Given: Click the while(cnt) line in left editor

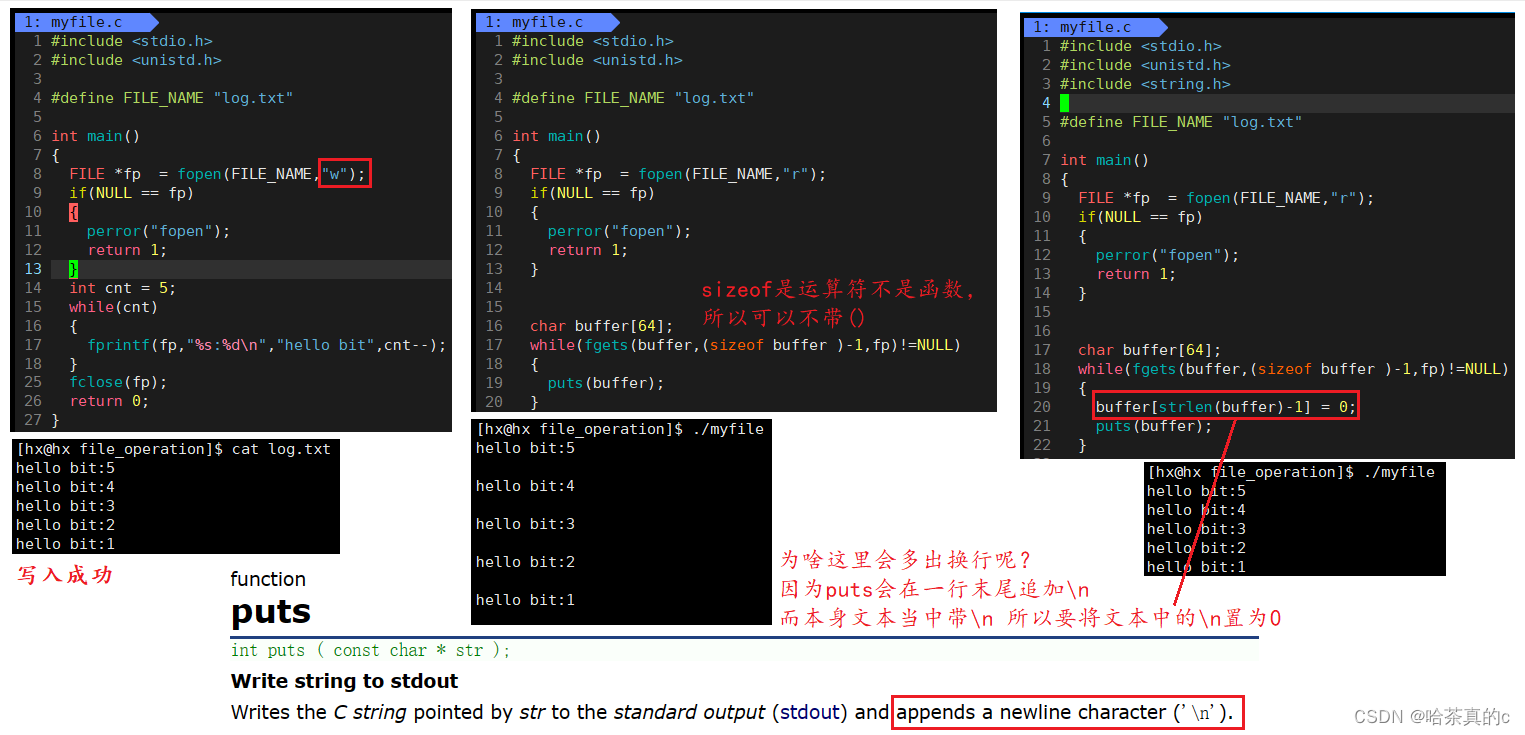Looking at the screenshot, I should coord(113,307).
